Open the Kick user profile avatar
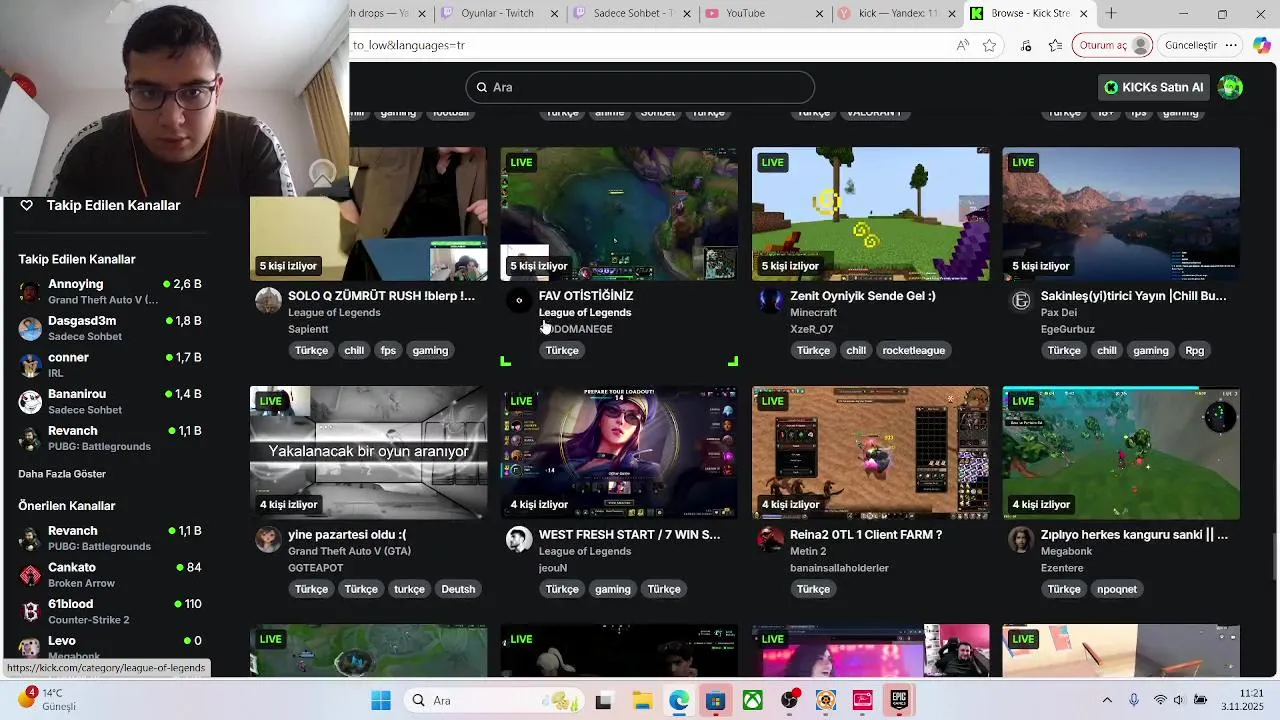 click(x=1230, y=87)
